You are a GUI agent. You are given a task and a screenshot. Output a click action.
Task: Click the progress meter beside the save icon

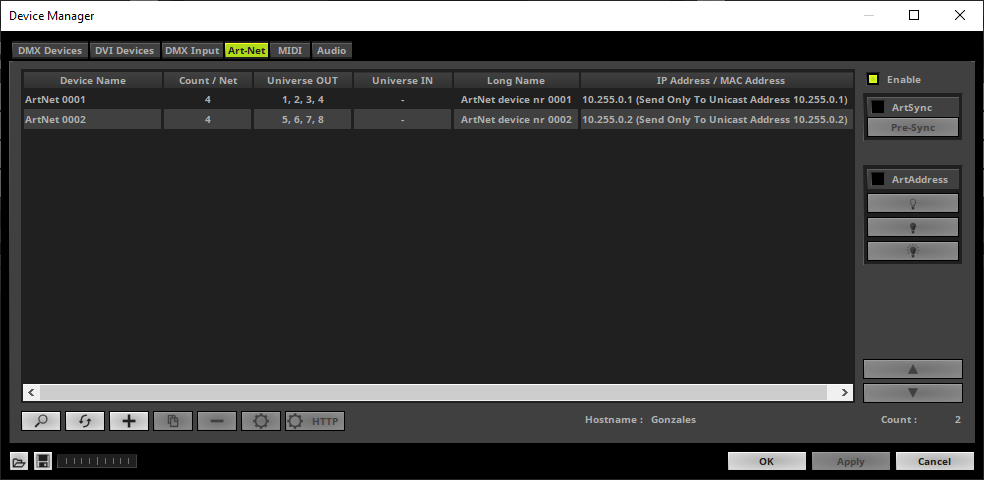[x=97, y=462]
